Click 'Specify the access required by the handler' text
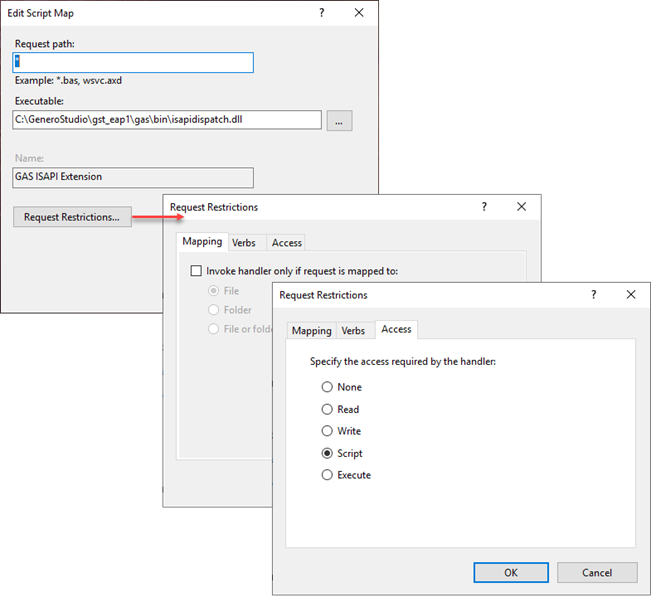The width and height of the screenshot is (651, 602). click(403, 362)
